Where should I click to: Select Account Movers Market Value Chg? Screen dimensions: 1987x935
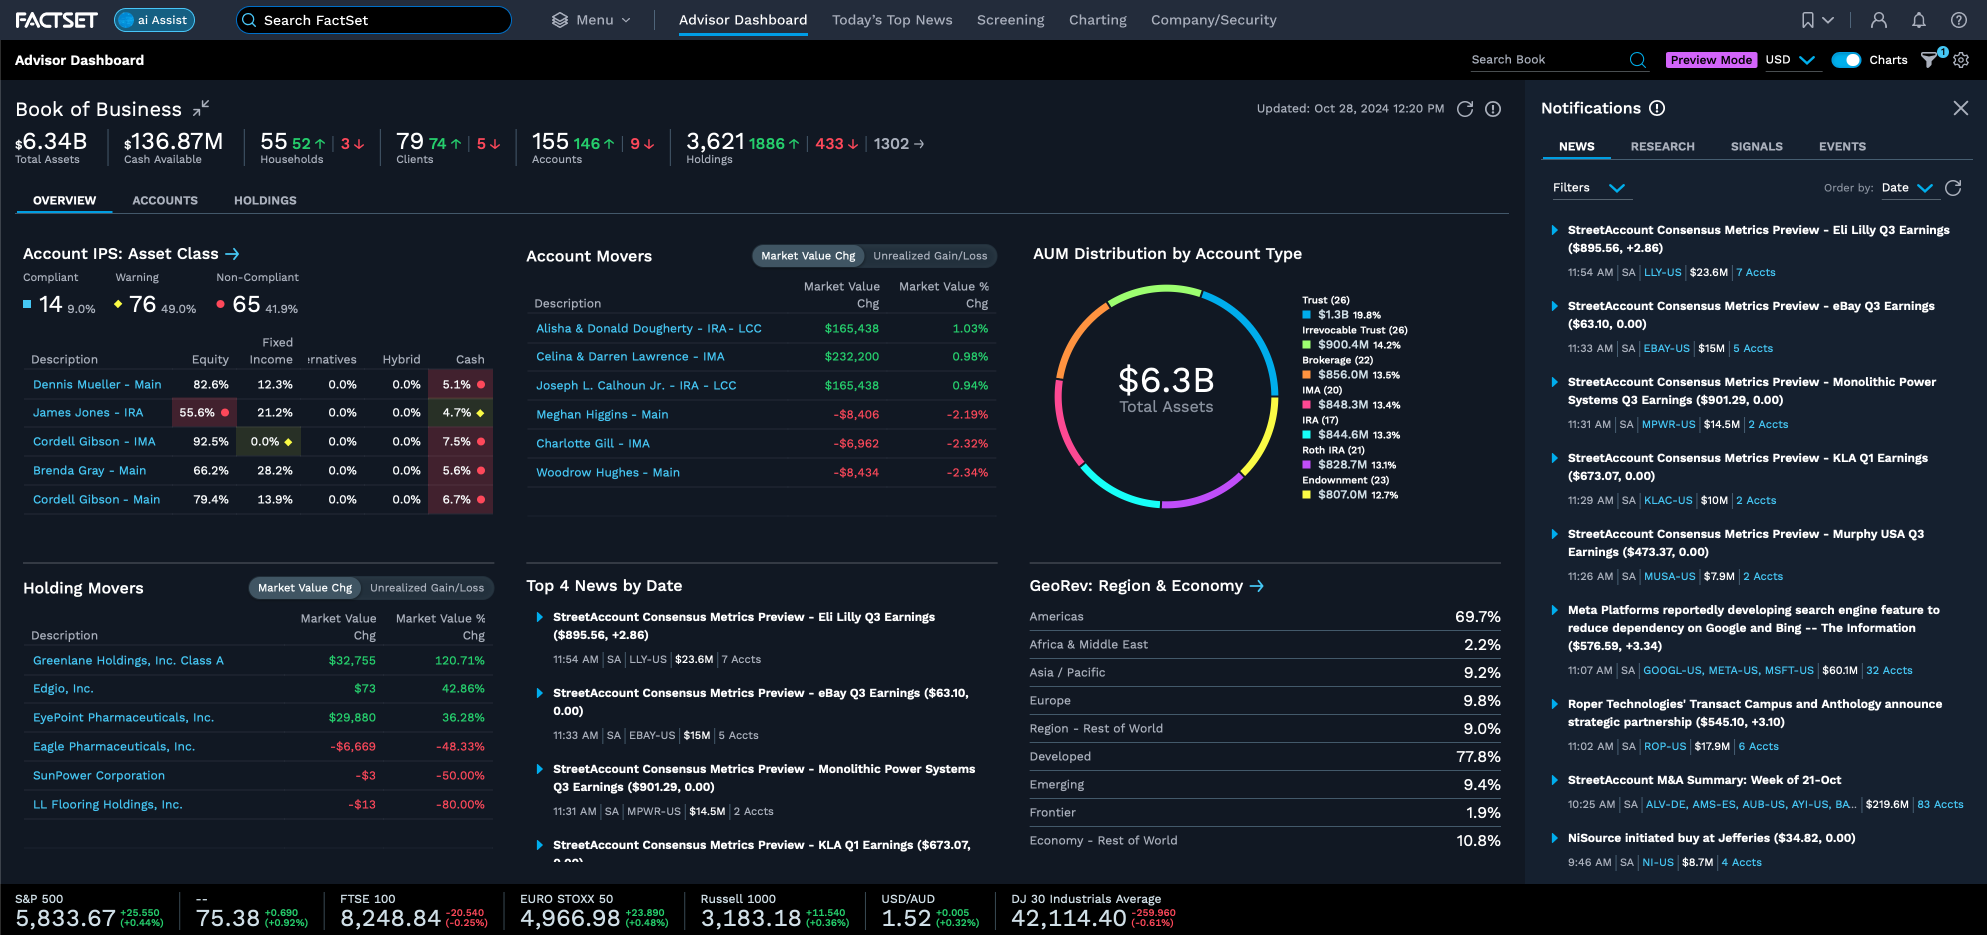click(808, 256)
